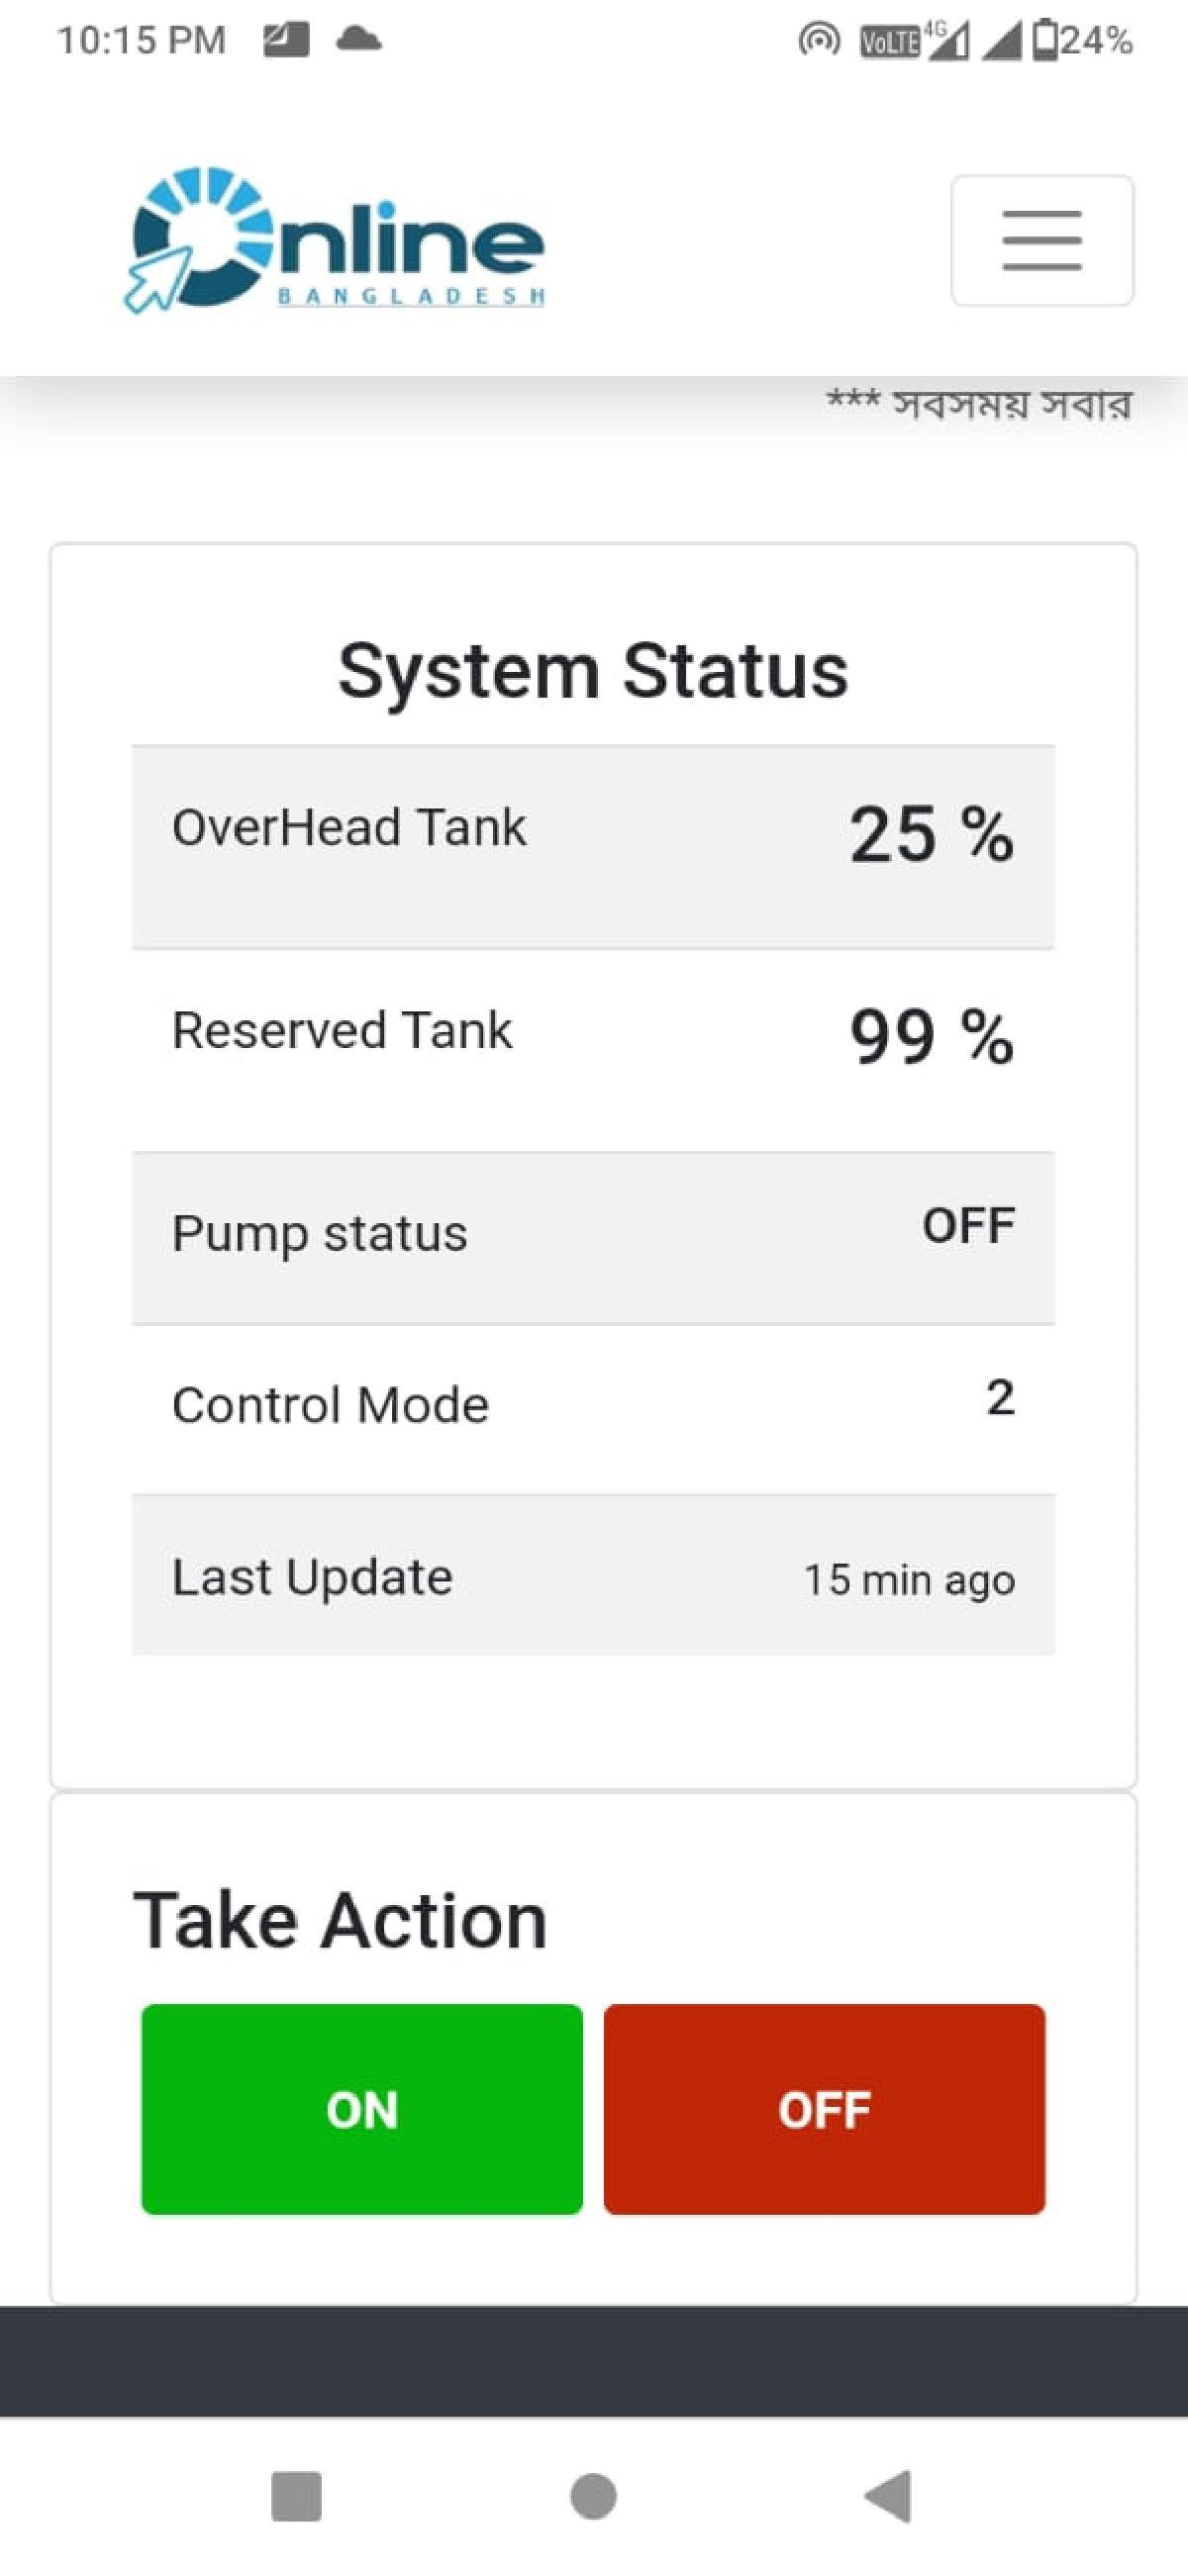This screenshot has width=1188, height=2576.
Task: Open the hamburger navigation menu
Action: [x=1041, y=240]
